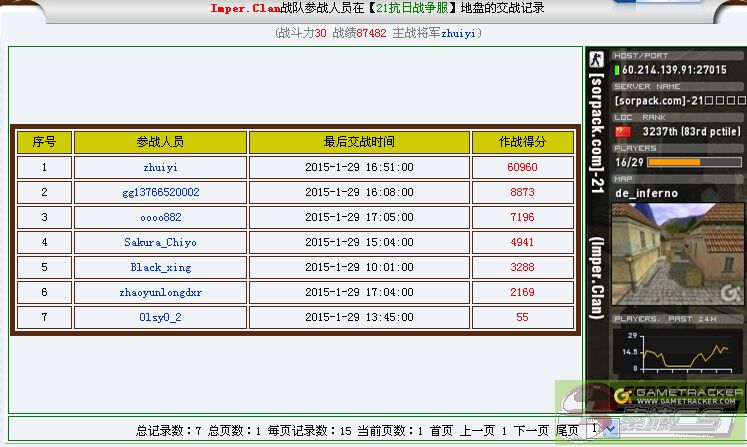
Task: Click the Imper.Clan team name in header
Action: click(245, 8)
